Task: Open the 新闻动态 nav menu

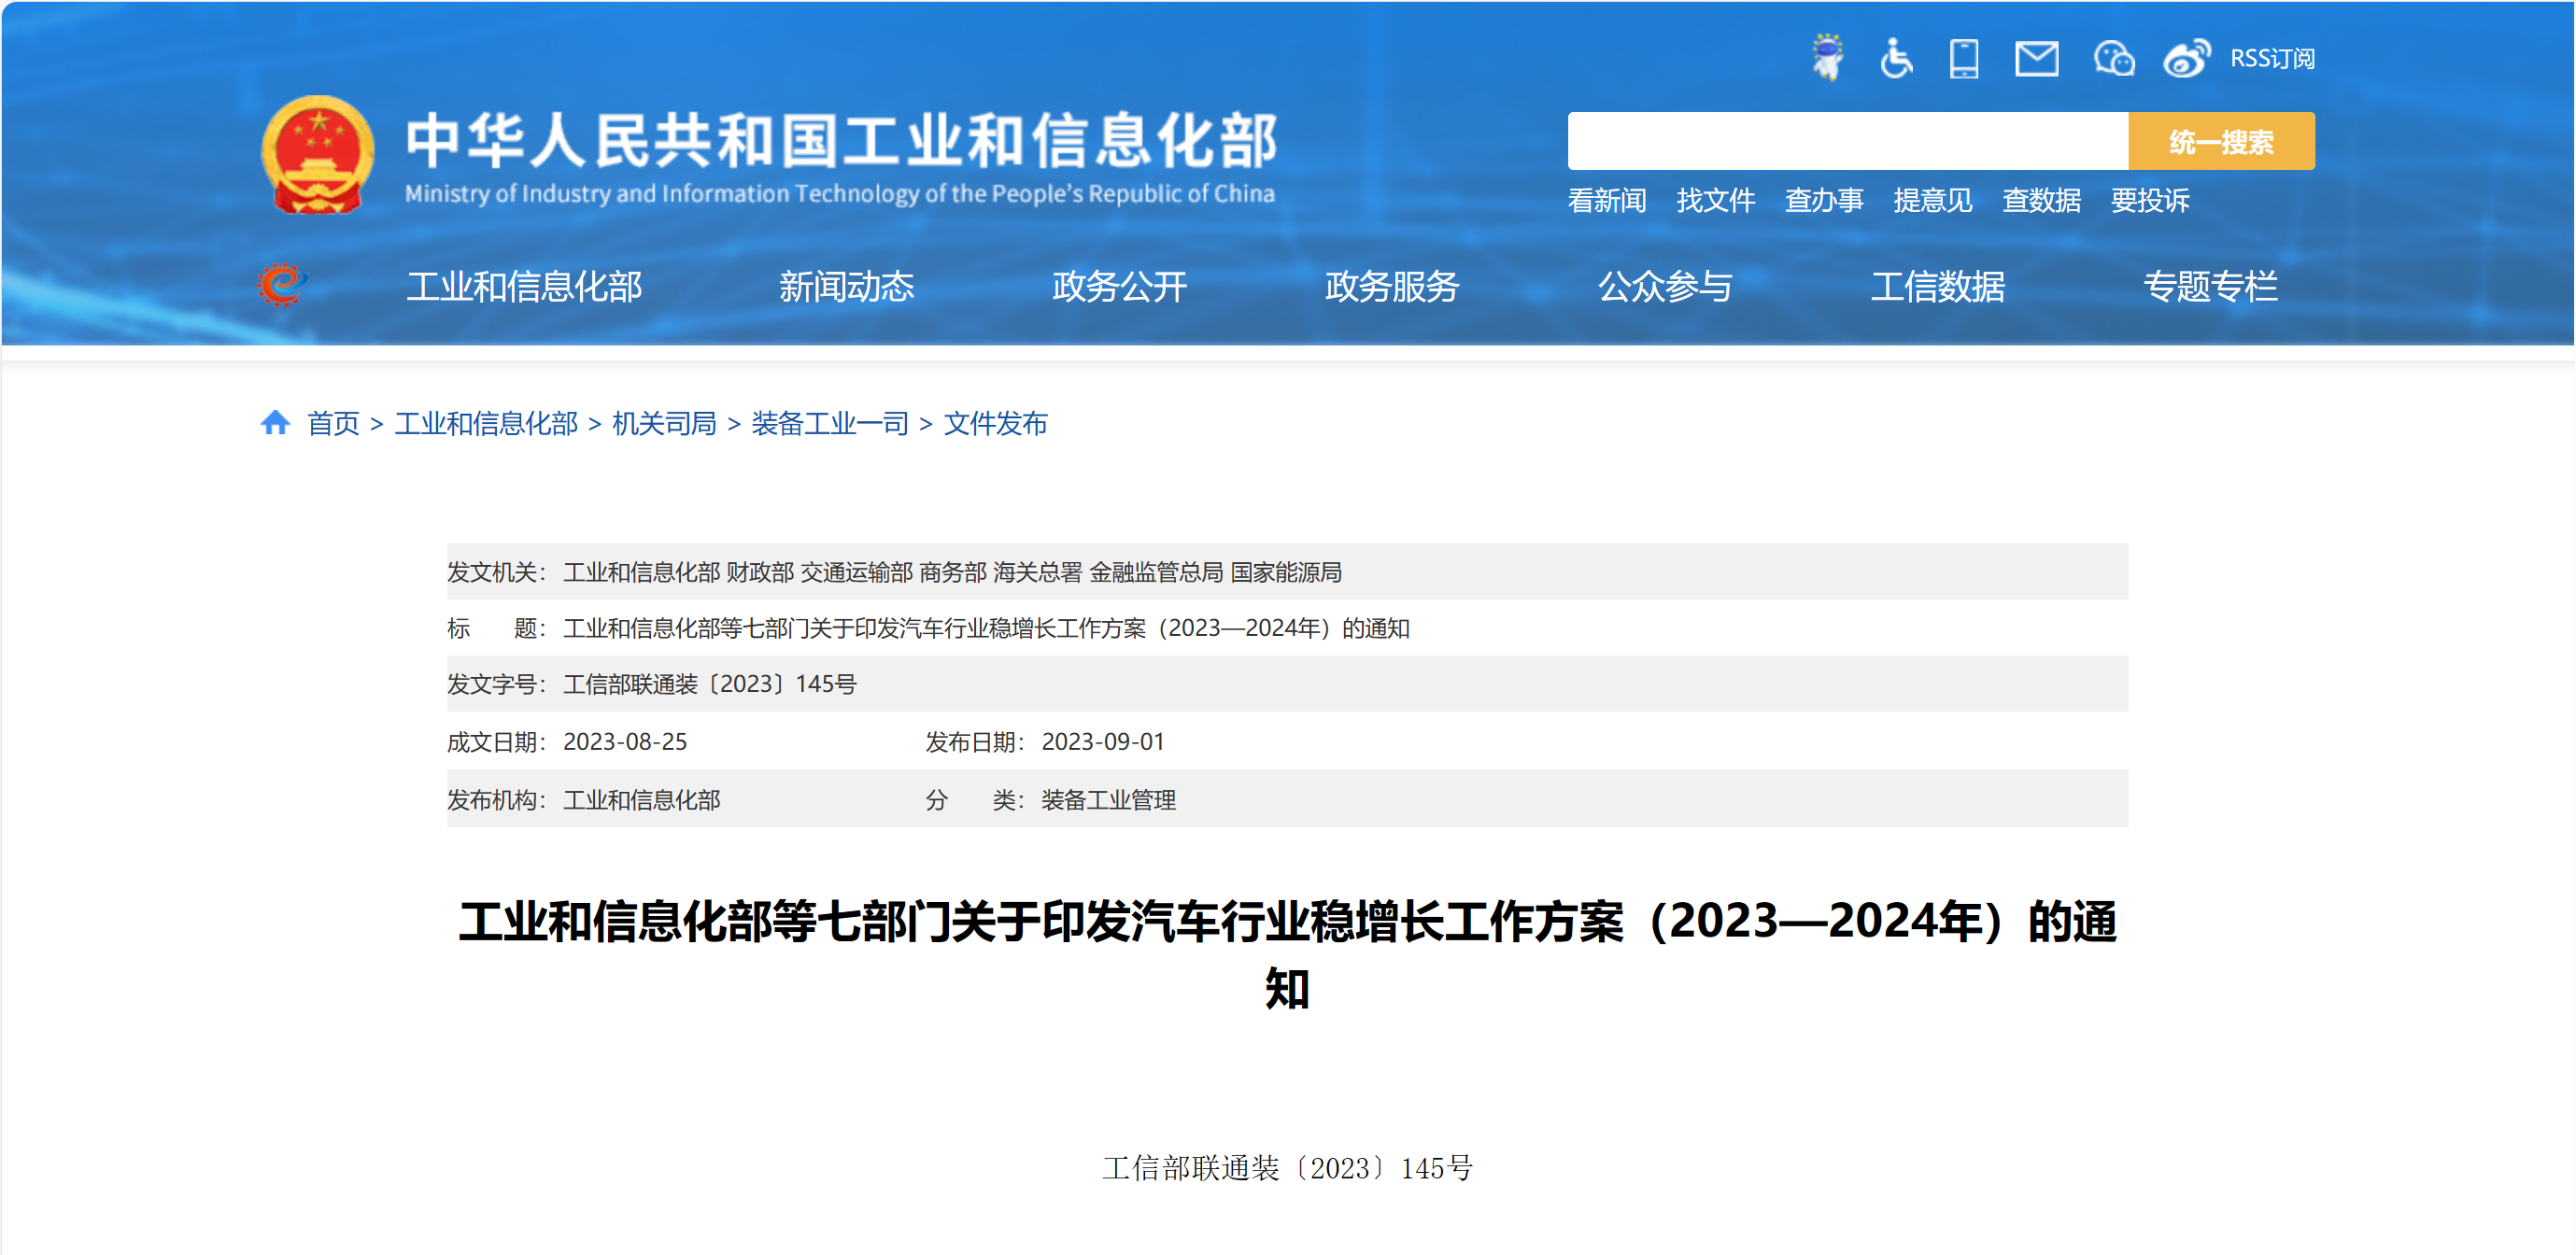Action: [846, 287]
